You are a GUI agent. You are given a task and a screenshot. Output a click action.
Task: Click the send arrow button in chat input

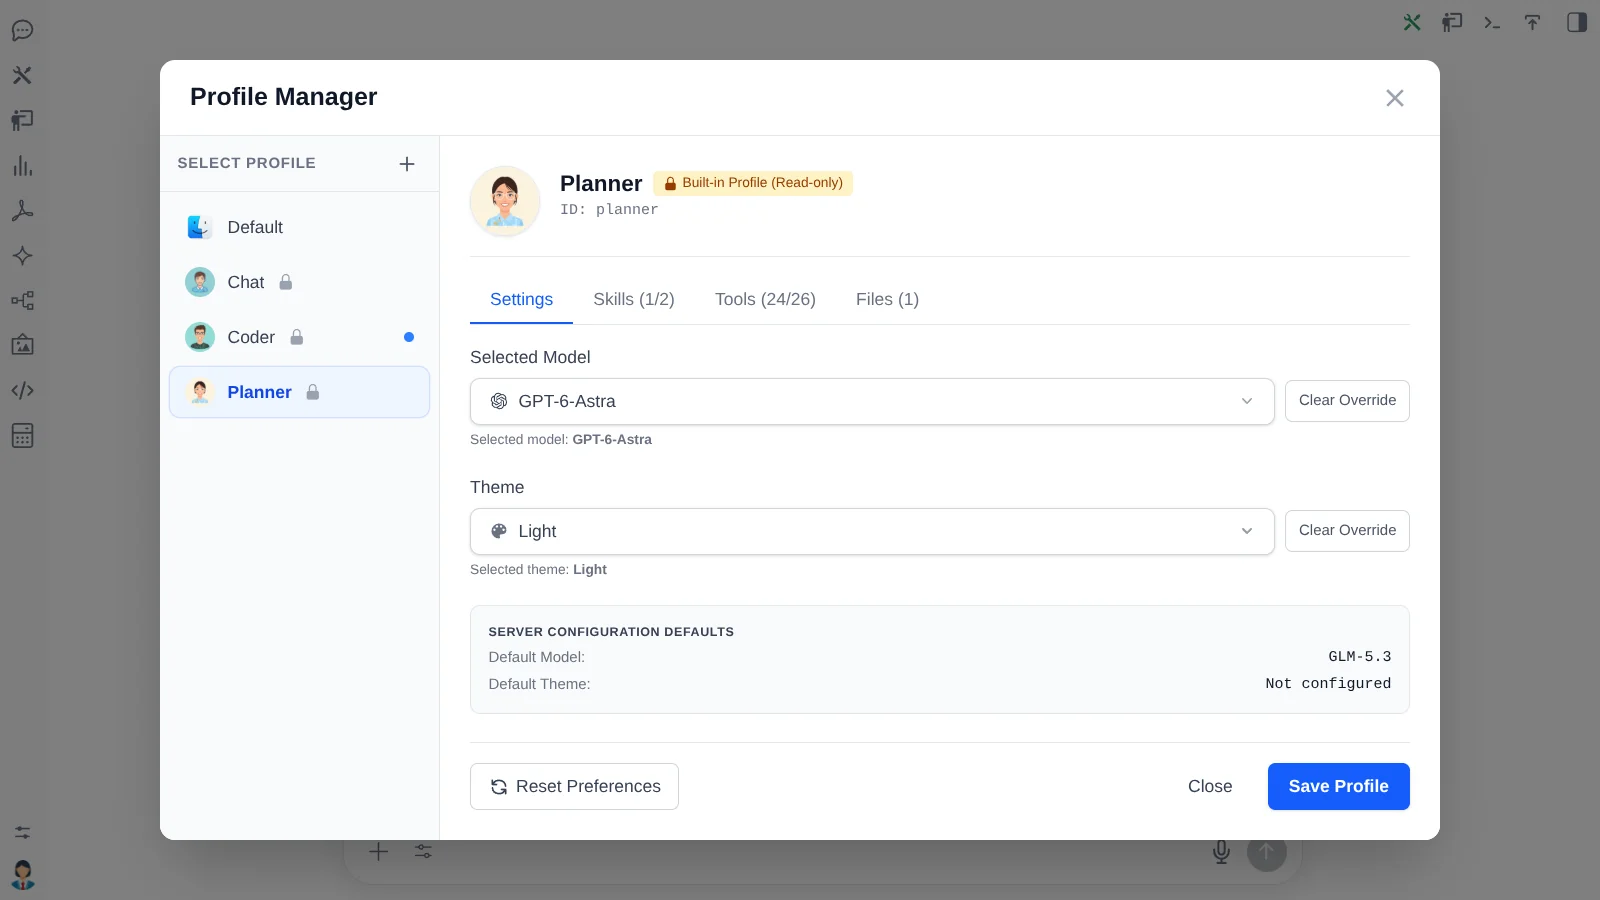(x=1267, y=852)
